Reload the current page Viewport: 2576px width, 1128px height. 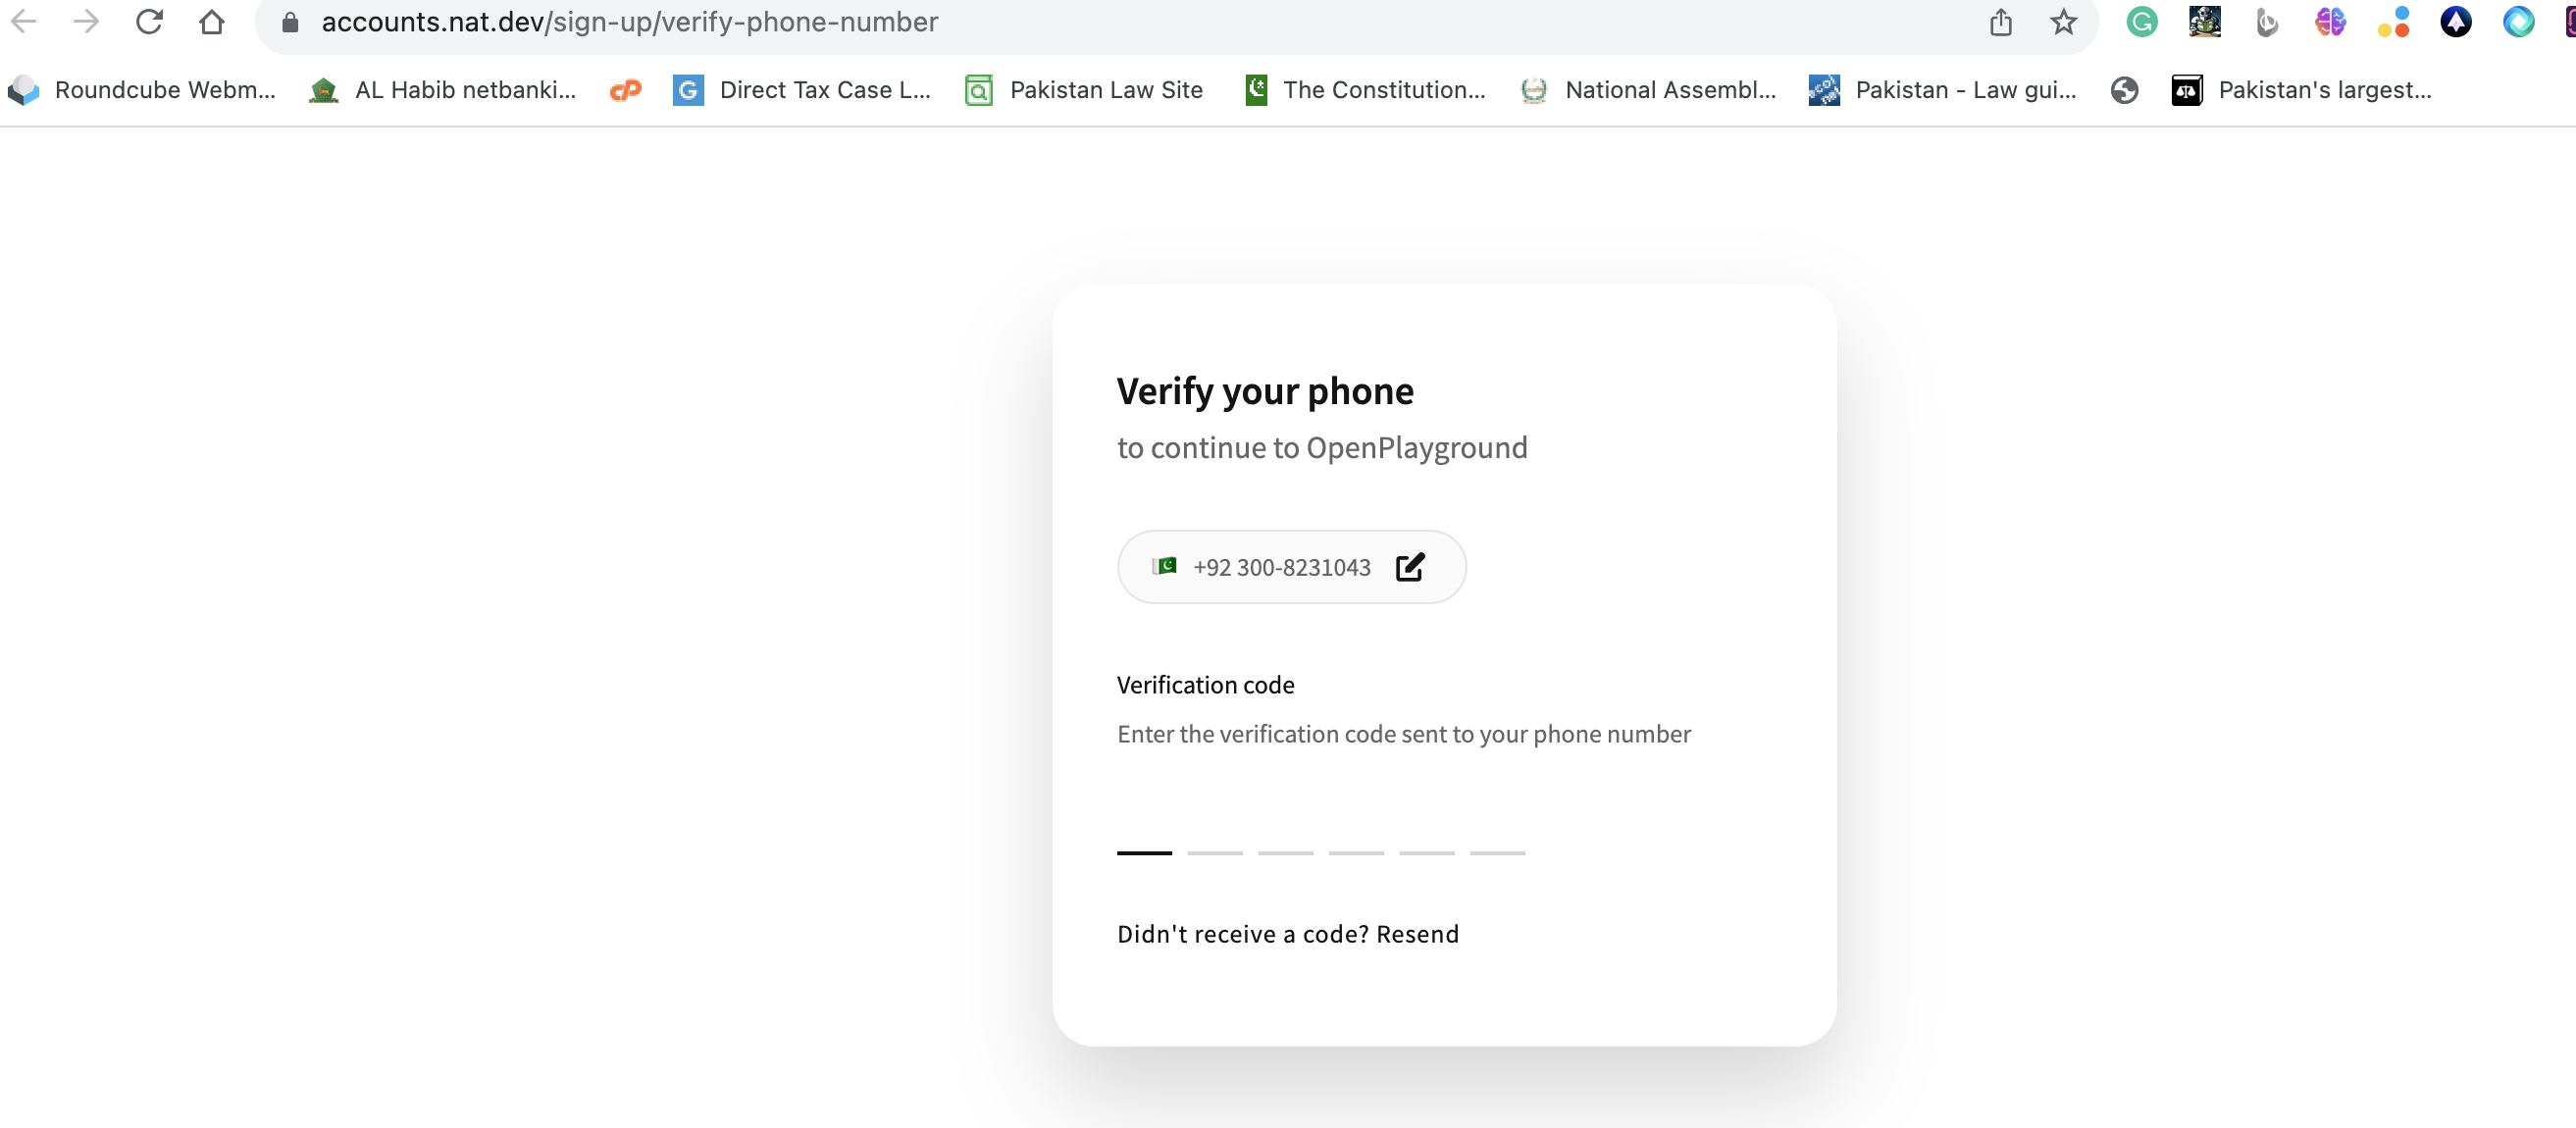point(150,22)
